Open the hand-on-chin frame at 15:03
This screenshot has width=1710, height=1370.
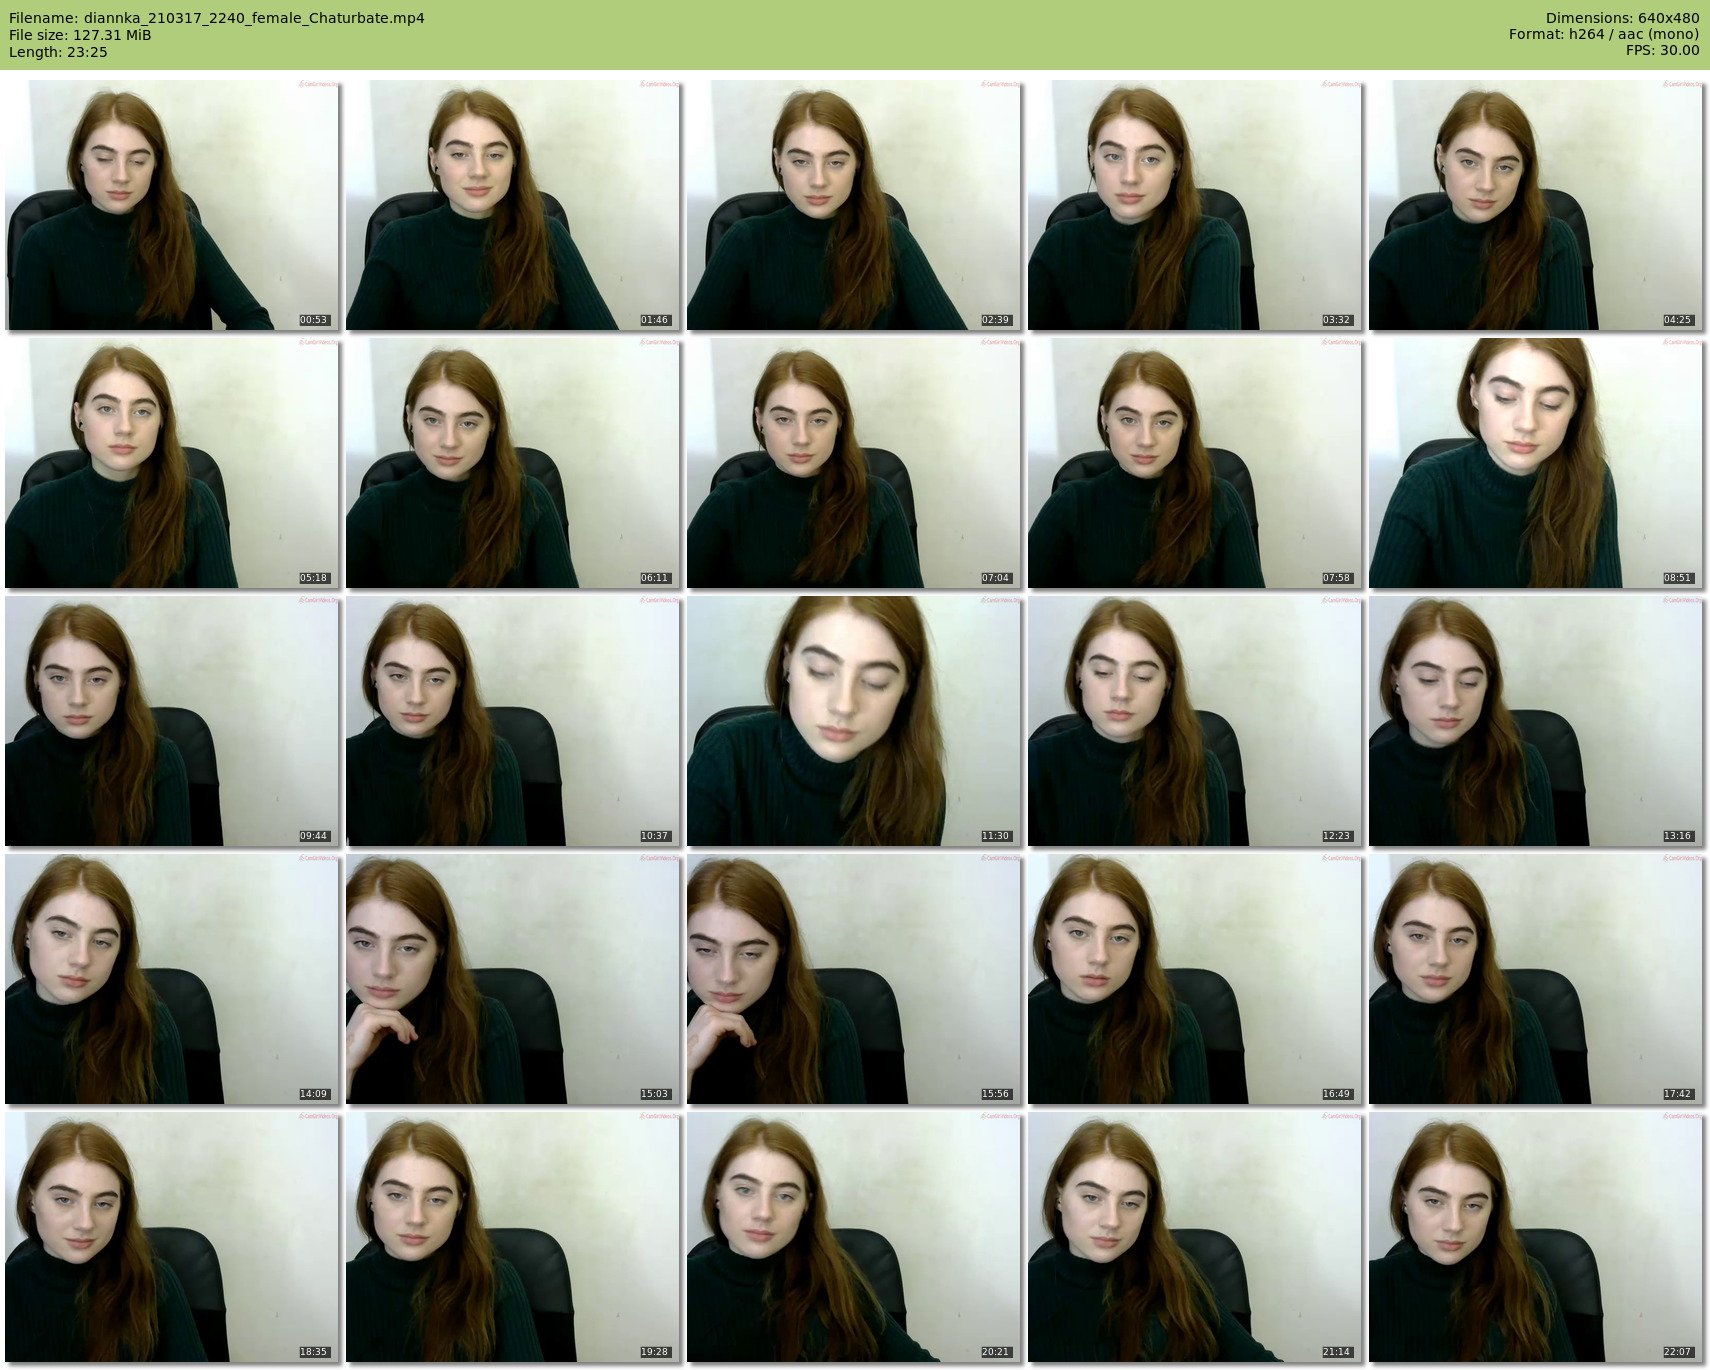513,979
